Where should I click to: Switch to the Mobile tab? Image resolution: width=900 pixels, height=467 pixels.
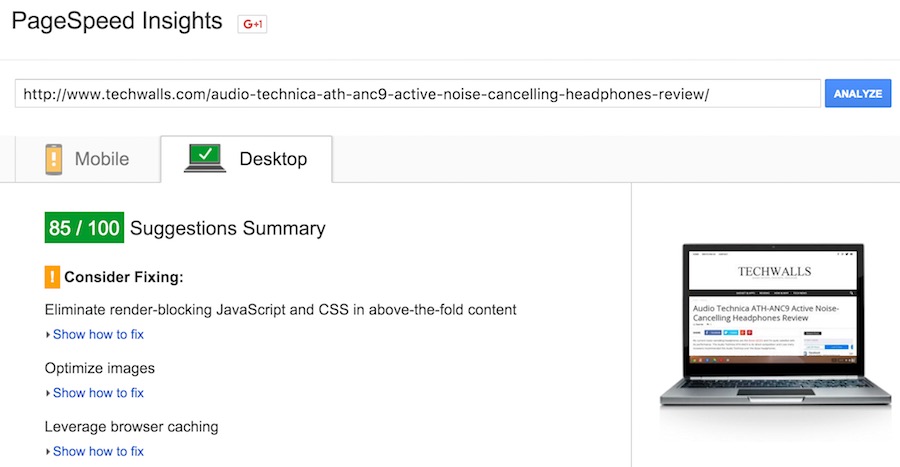[88, 159]
